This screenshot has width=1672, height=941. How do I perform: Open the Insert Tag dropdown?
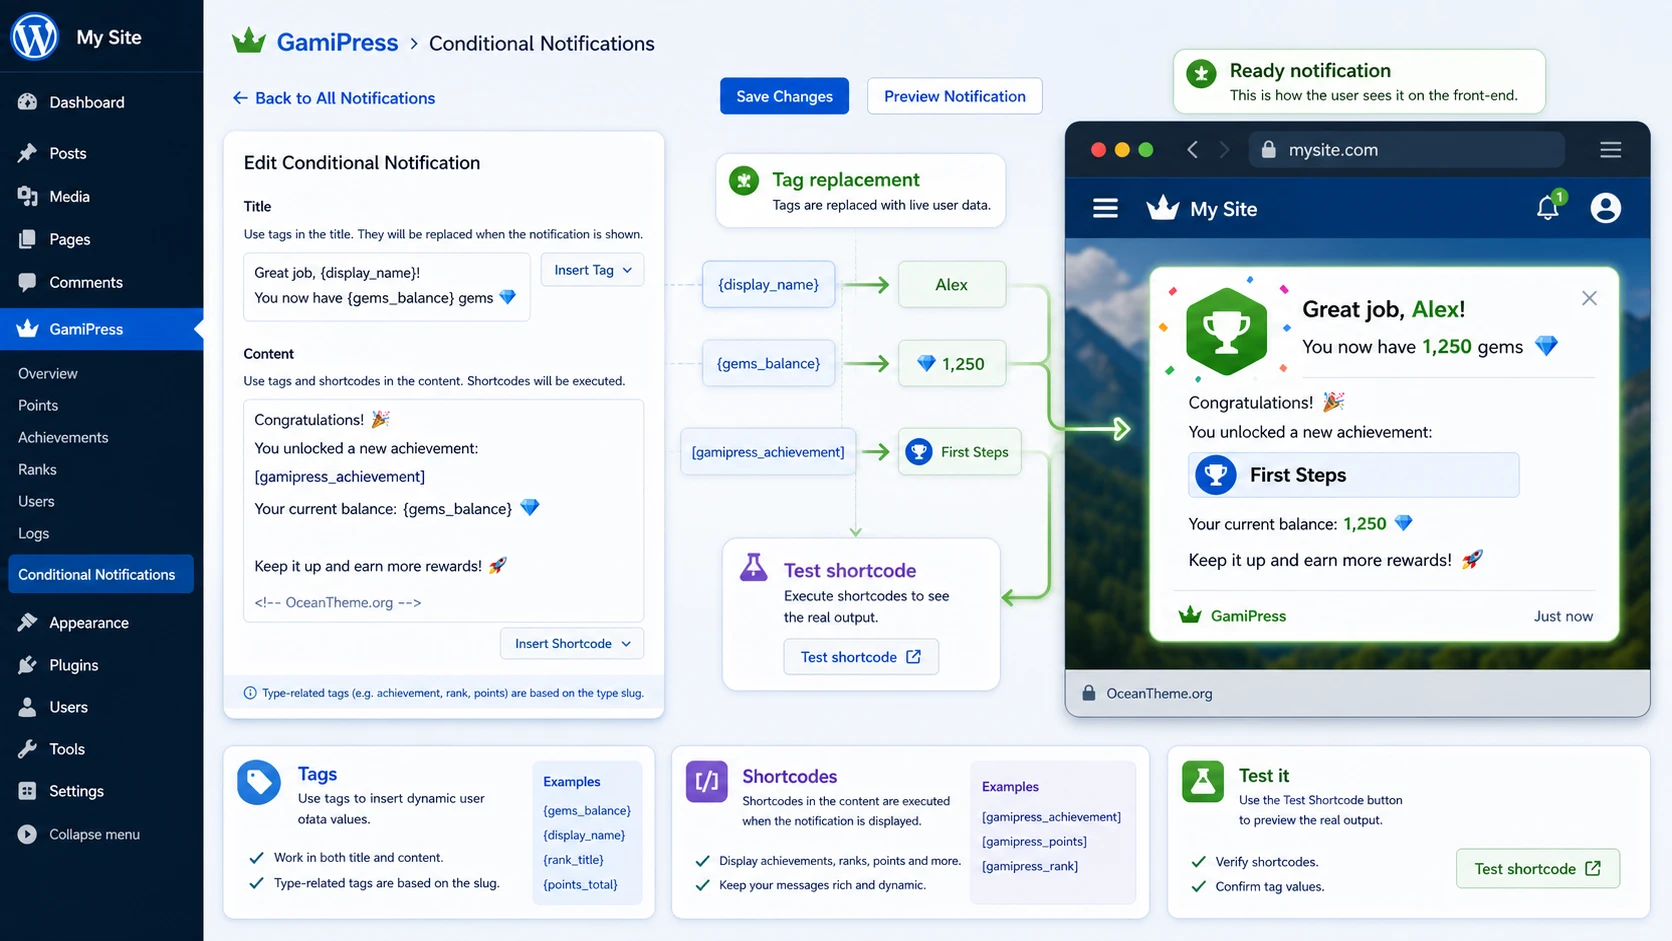[593, 270]
